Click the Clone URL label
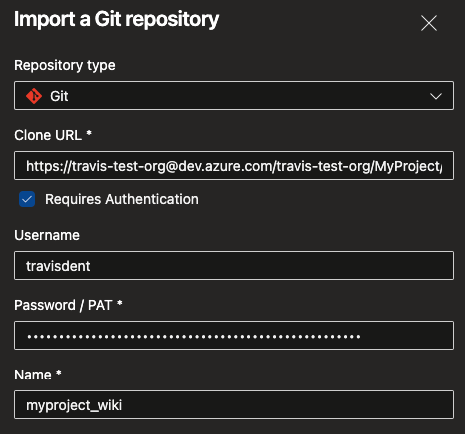 48,135
